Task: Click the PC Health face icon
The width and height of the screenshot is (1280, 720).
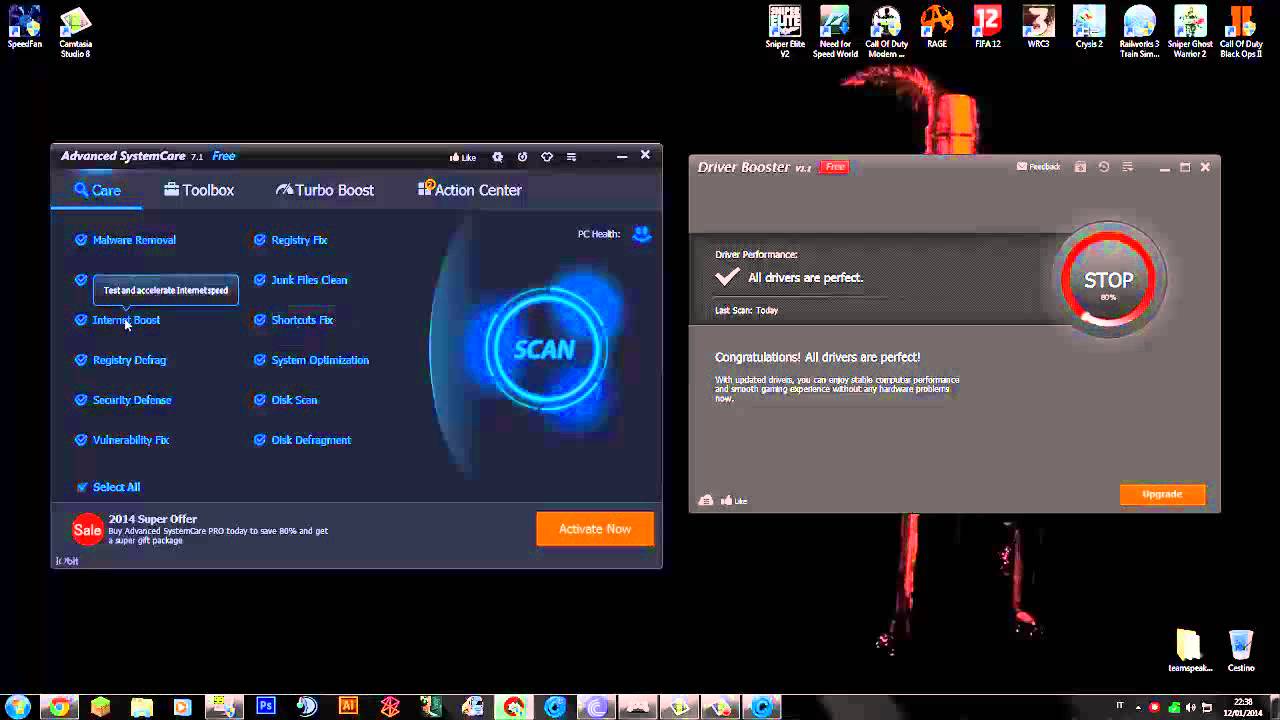Action: (642, 234)
